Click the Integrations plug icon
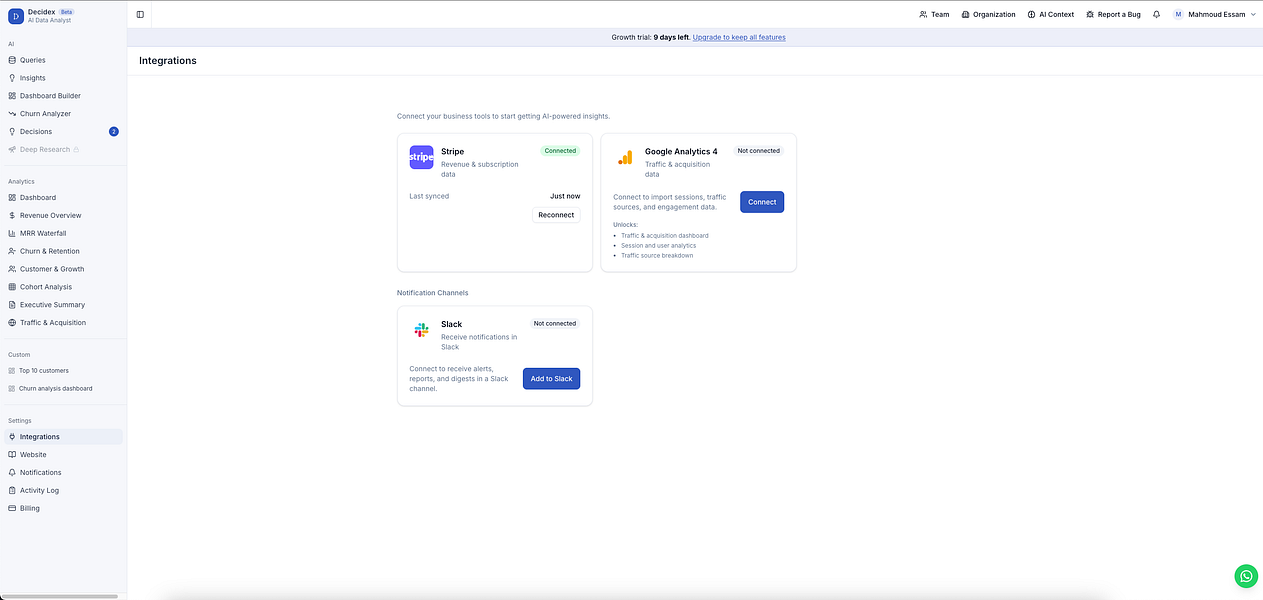Image resolution: width=1263 pixels, height=600 pixels. point(12,437)
